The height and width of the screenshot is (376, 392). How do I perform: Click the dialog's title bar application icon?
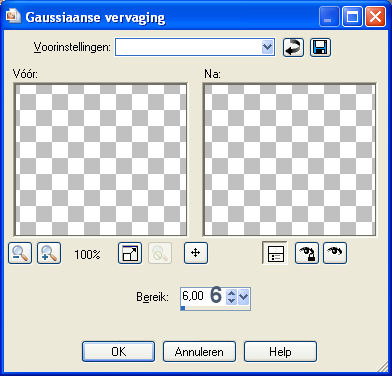click(x=13, y=16)
